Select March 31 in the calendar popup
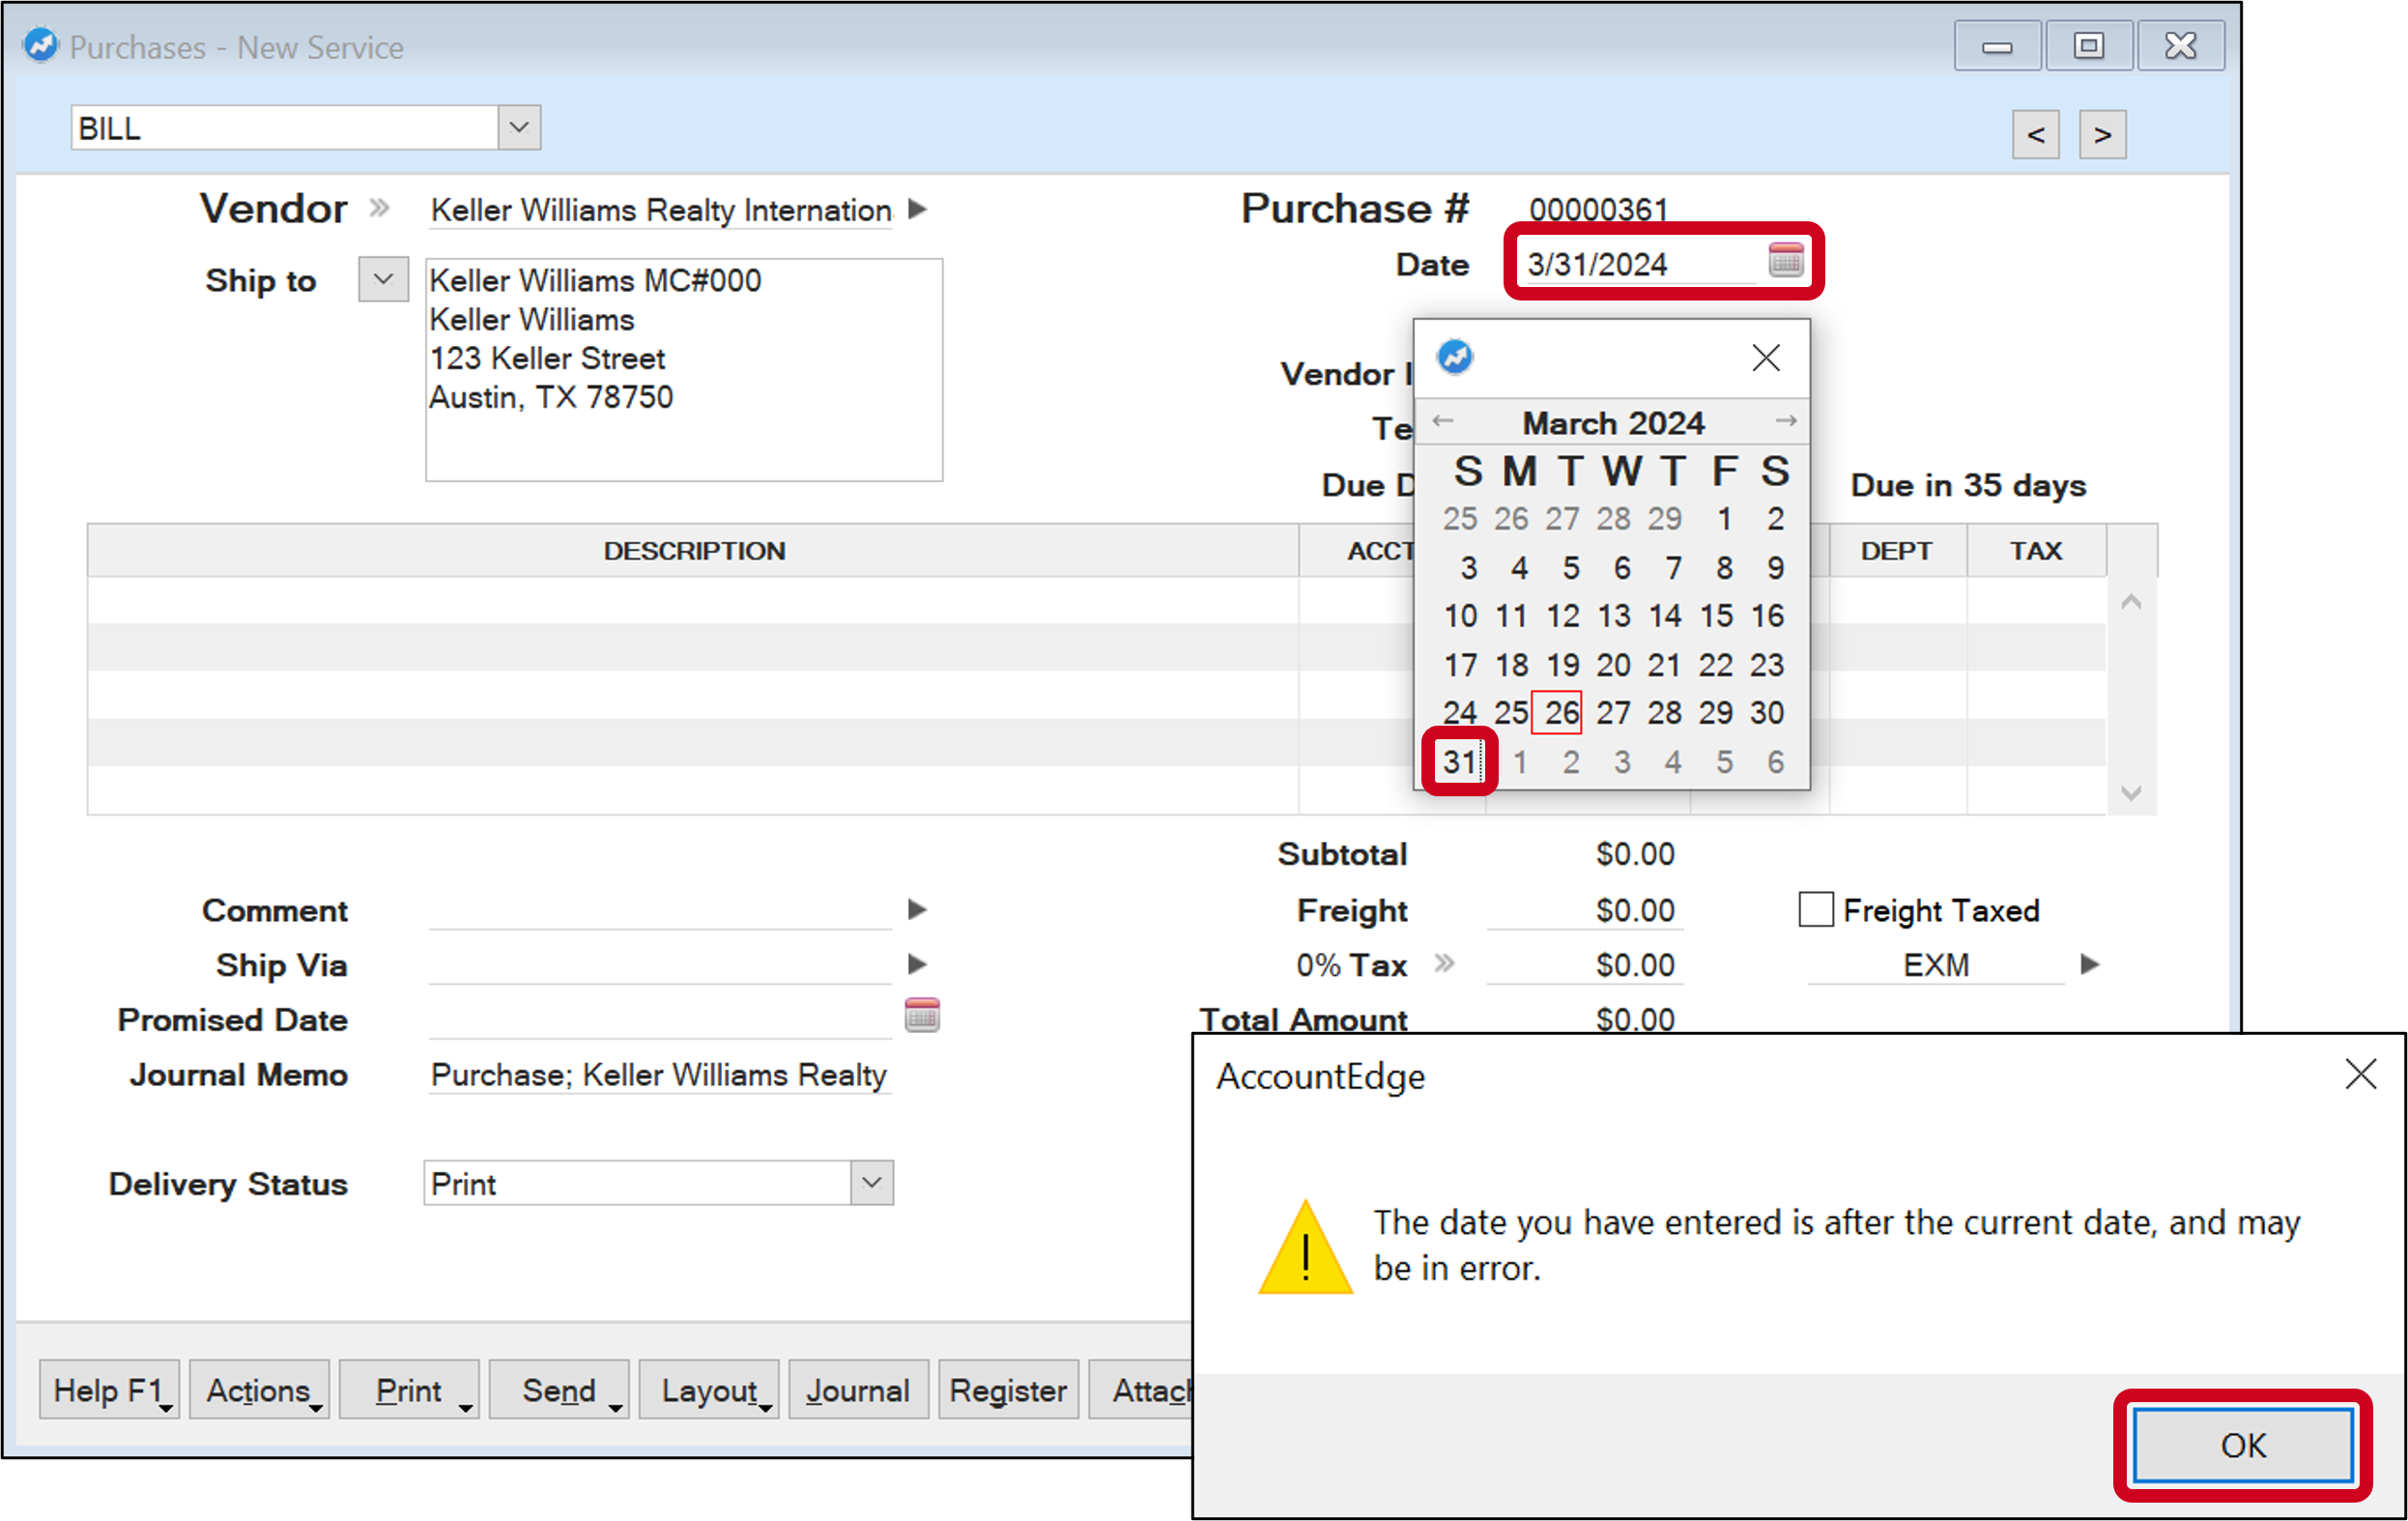The width and height of the screenshot is (2408, 1521). point(1461,761)
